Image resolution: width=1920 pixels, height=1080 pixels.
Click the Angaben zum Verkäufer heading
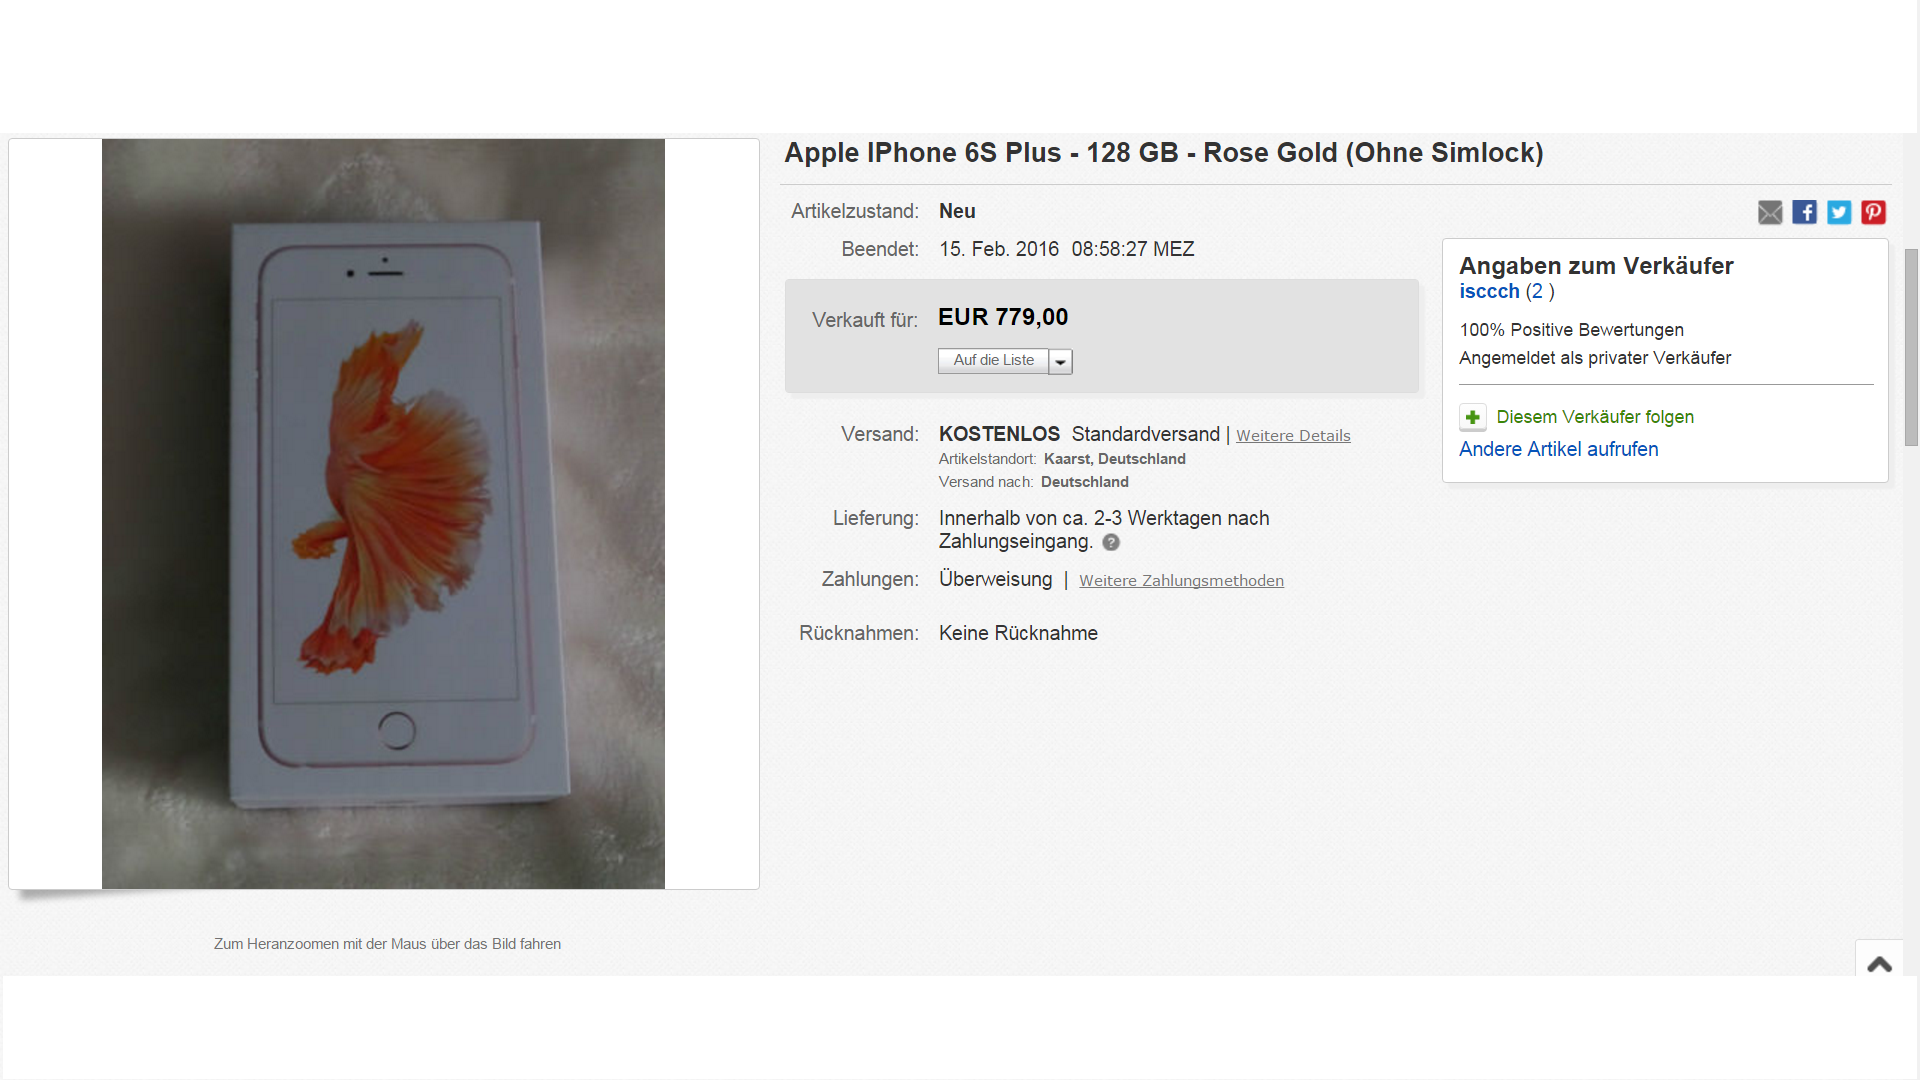1596,266
